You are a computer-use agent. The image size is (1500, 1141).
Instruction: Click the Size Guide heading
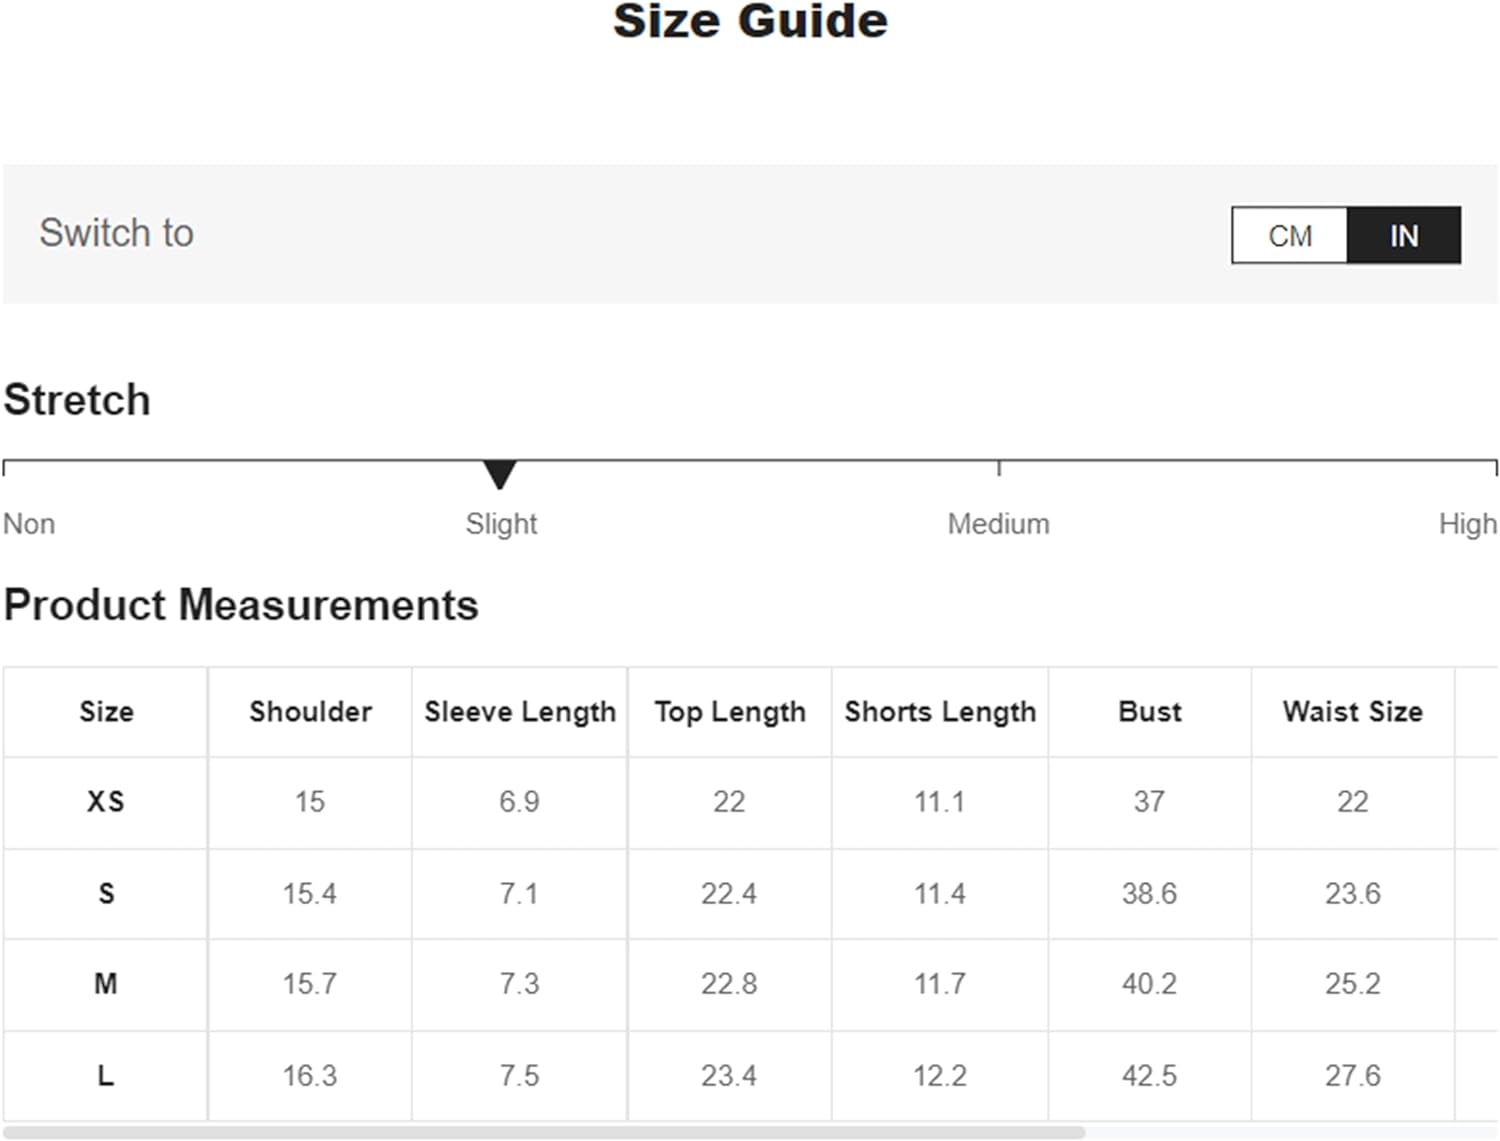click(x=750, y=22)
